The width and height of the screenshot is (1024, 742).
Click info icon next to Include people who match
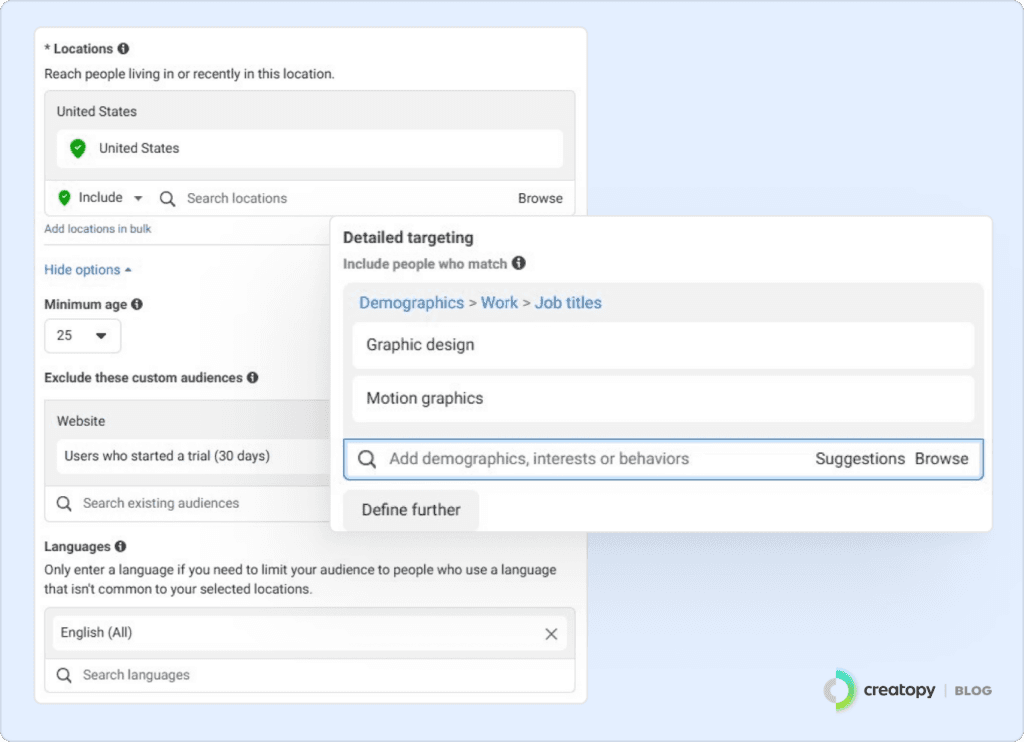pyautogui.click(x=518, y=264)
